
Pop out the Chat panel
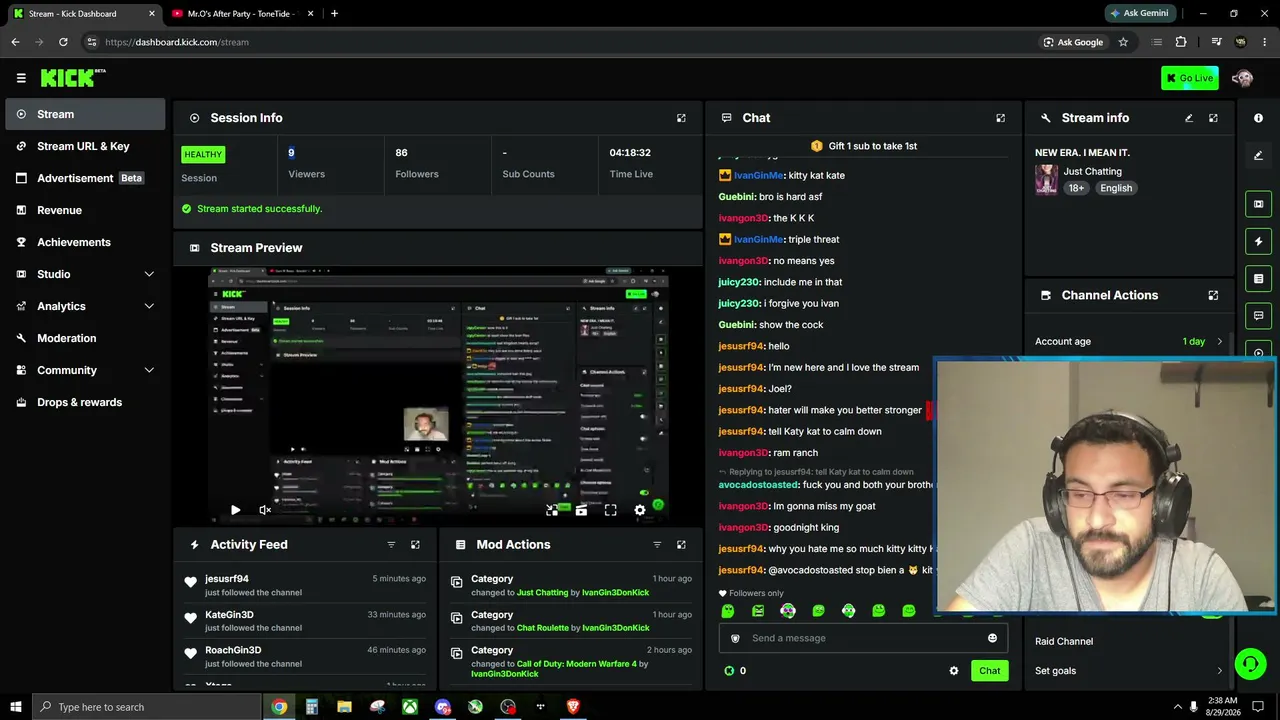tap(1000, 118)
